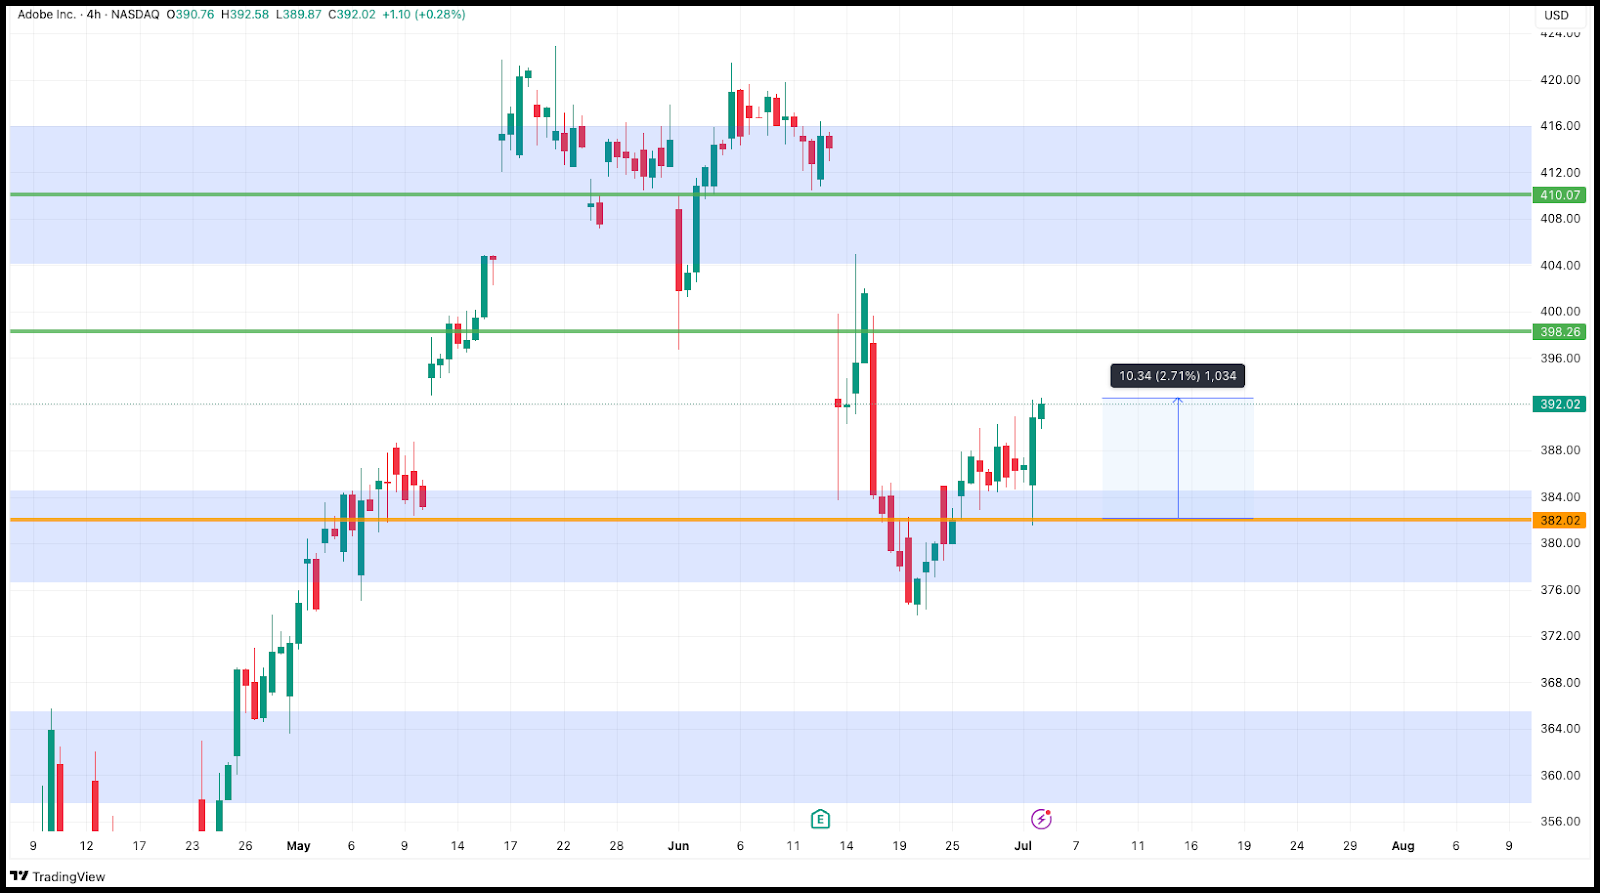Click the Adobe Inc. symbol title
This screenshot has width=1600, height=893.
(47, 15)
